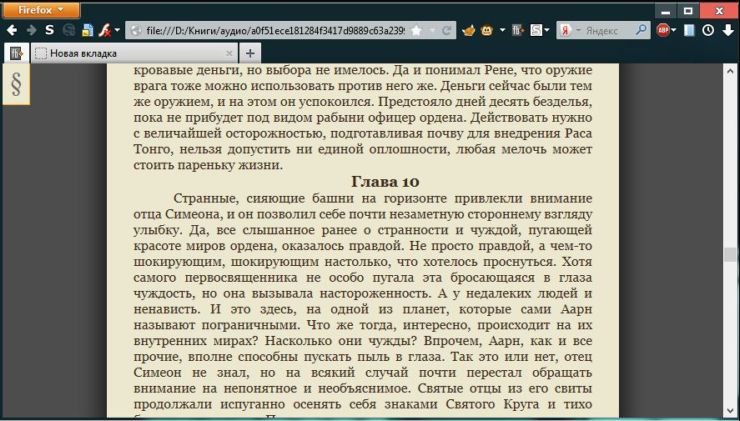Open a new tab with plus button
Screen dimensions: 740x421
tap(250, 53)
